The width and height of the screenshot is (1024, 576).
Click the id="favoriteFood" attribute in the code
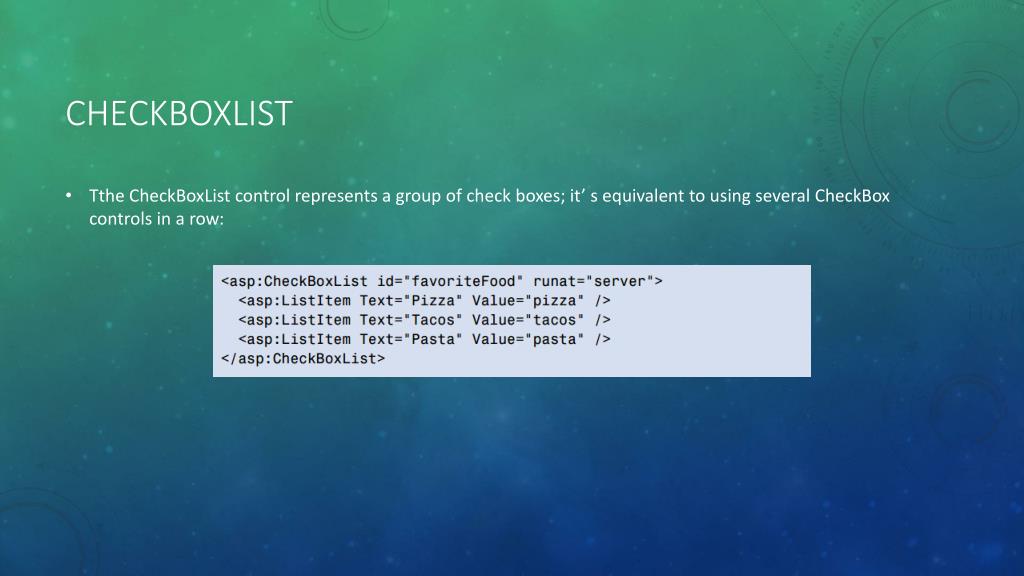point(451,281)
